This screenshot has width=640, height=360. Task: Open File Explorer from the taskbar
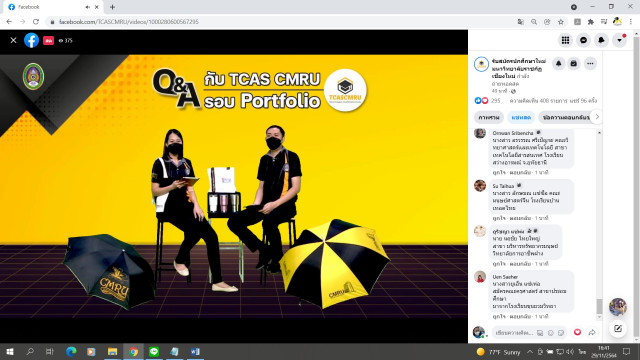click(112, 351)
